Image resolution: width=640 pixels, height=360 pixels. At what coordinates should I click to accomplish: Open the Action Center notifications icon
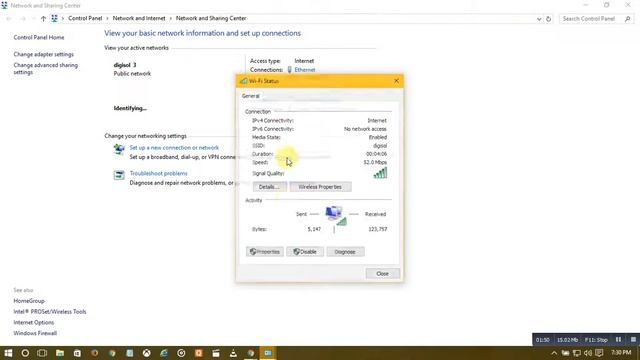(x=599, y=353)
